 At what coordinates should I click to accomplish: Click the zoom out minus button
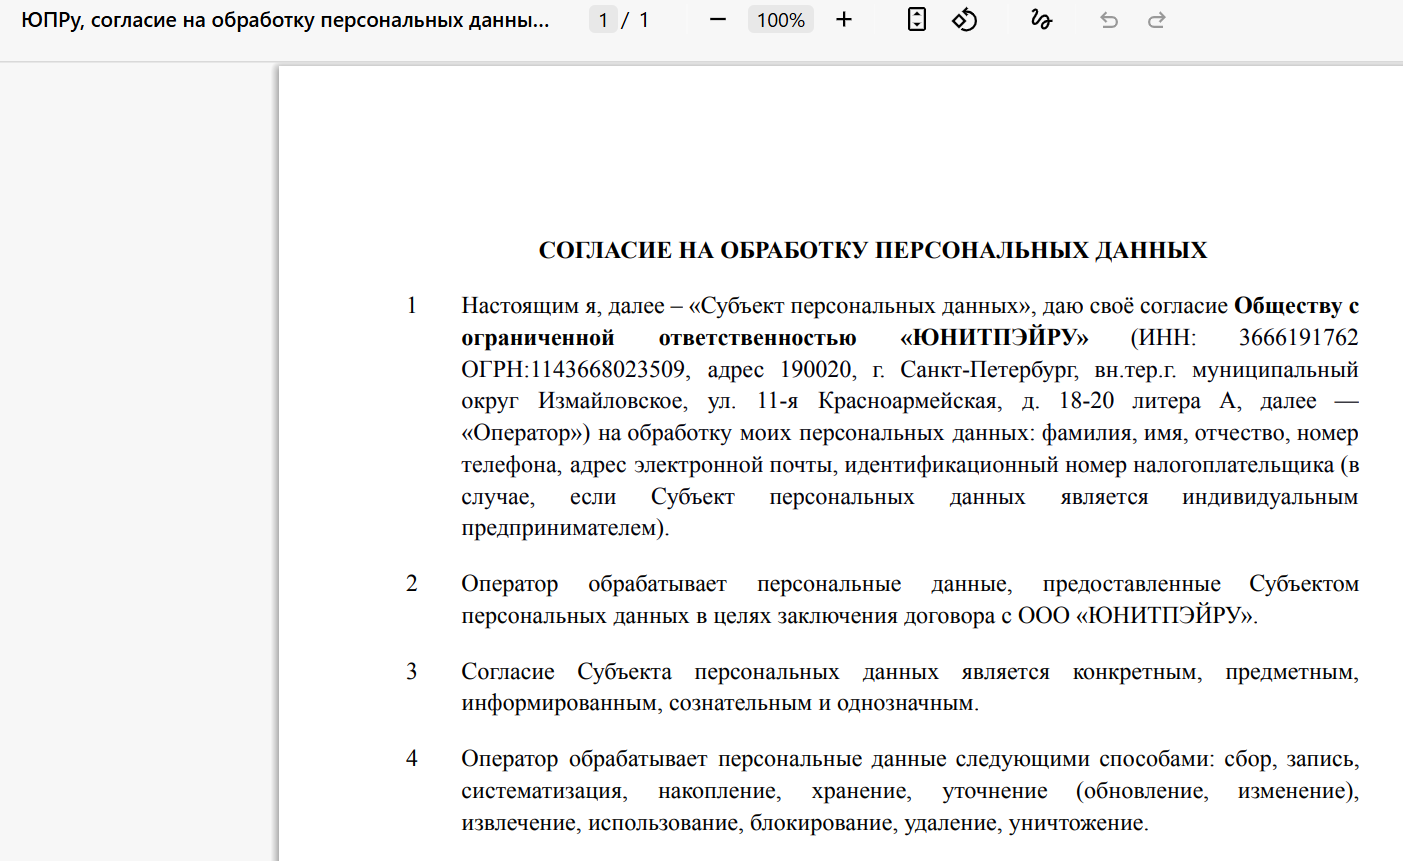coord(717,20)
